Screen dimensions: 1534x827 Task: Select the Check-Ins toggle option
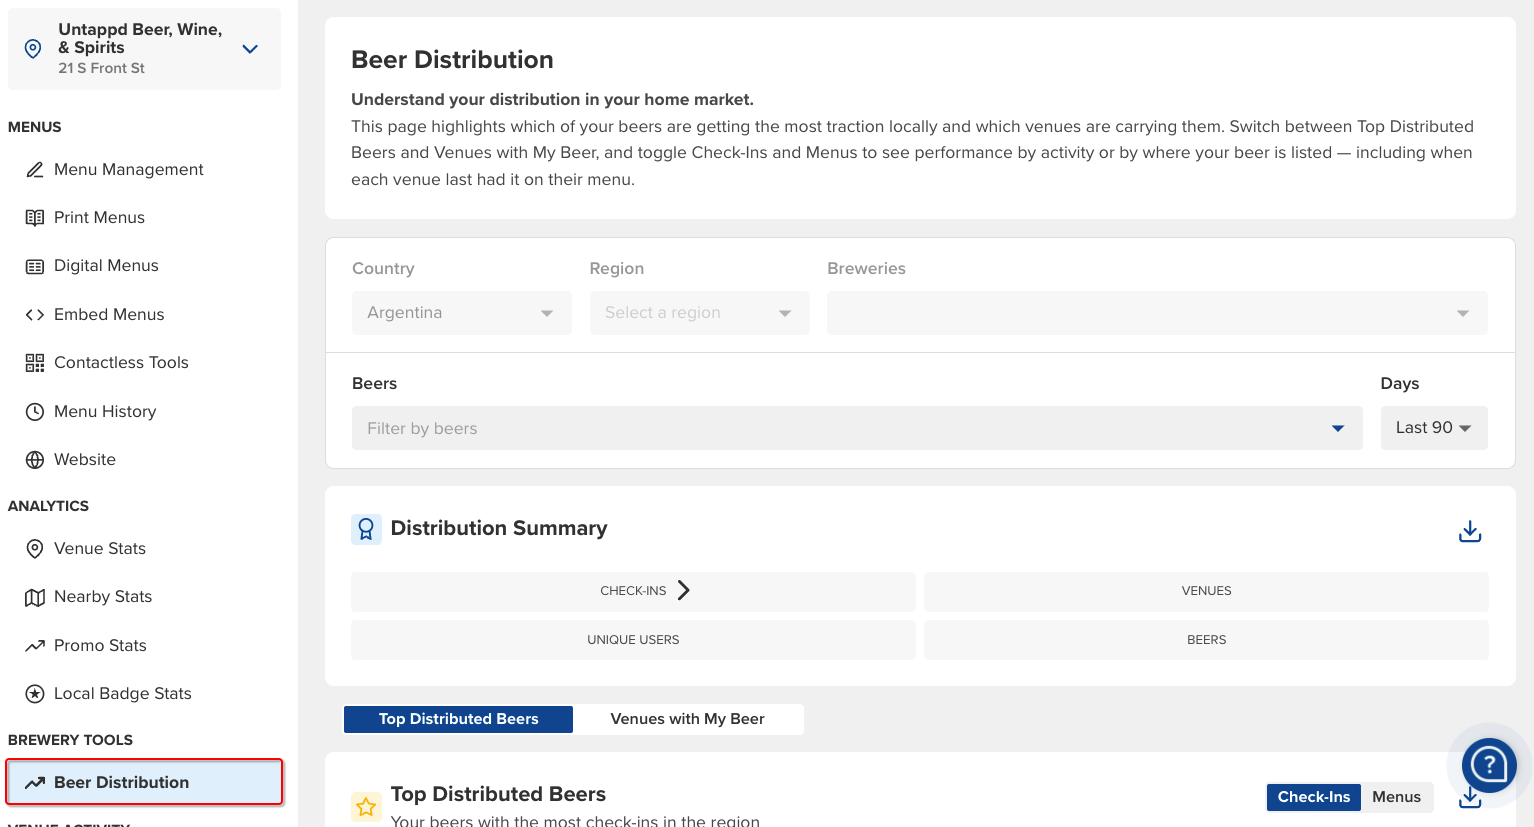click(1313, 797)
